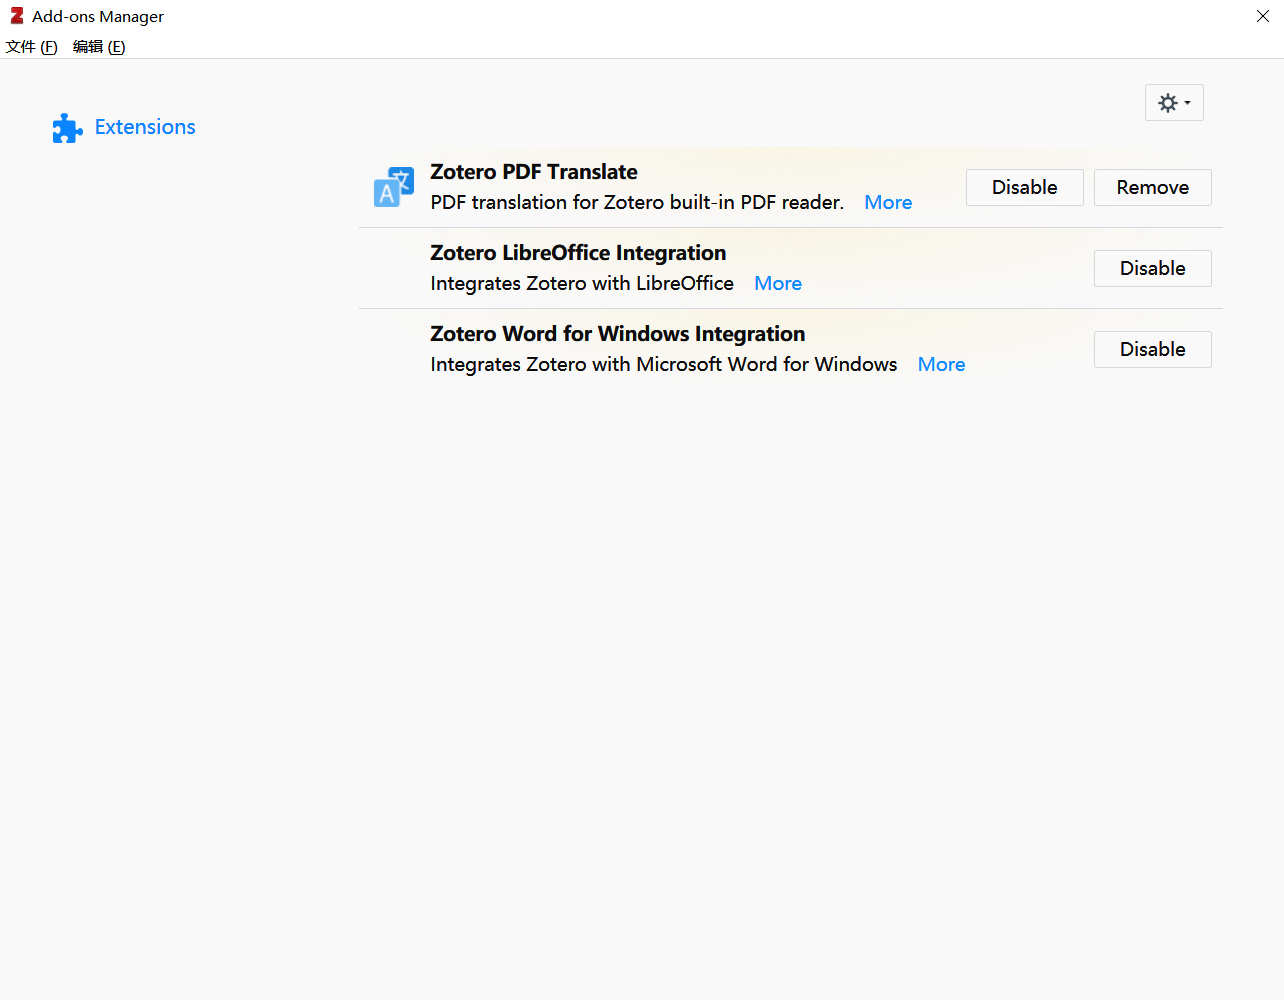
Task: Disable Zotero LibreOffice Integration
Action: click(x=1153, y=269)
